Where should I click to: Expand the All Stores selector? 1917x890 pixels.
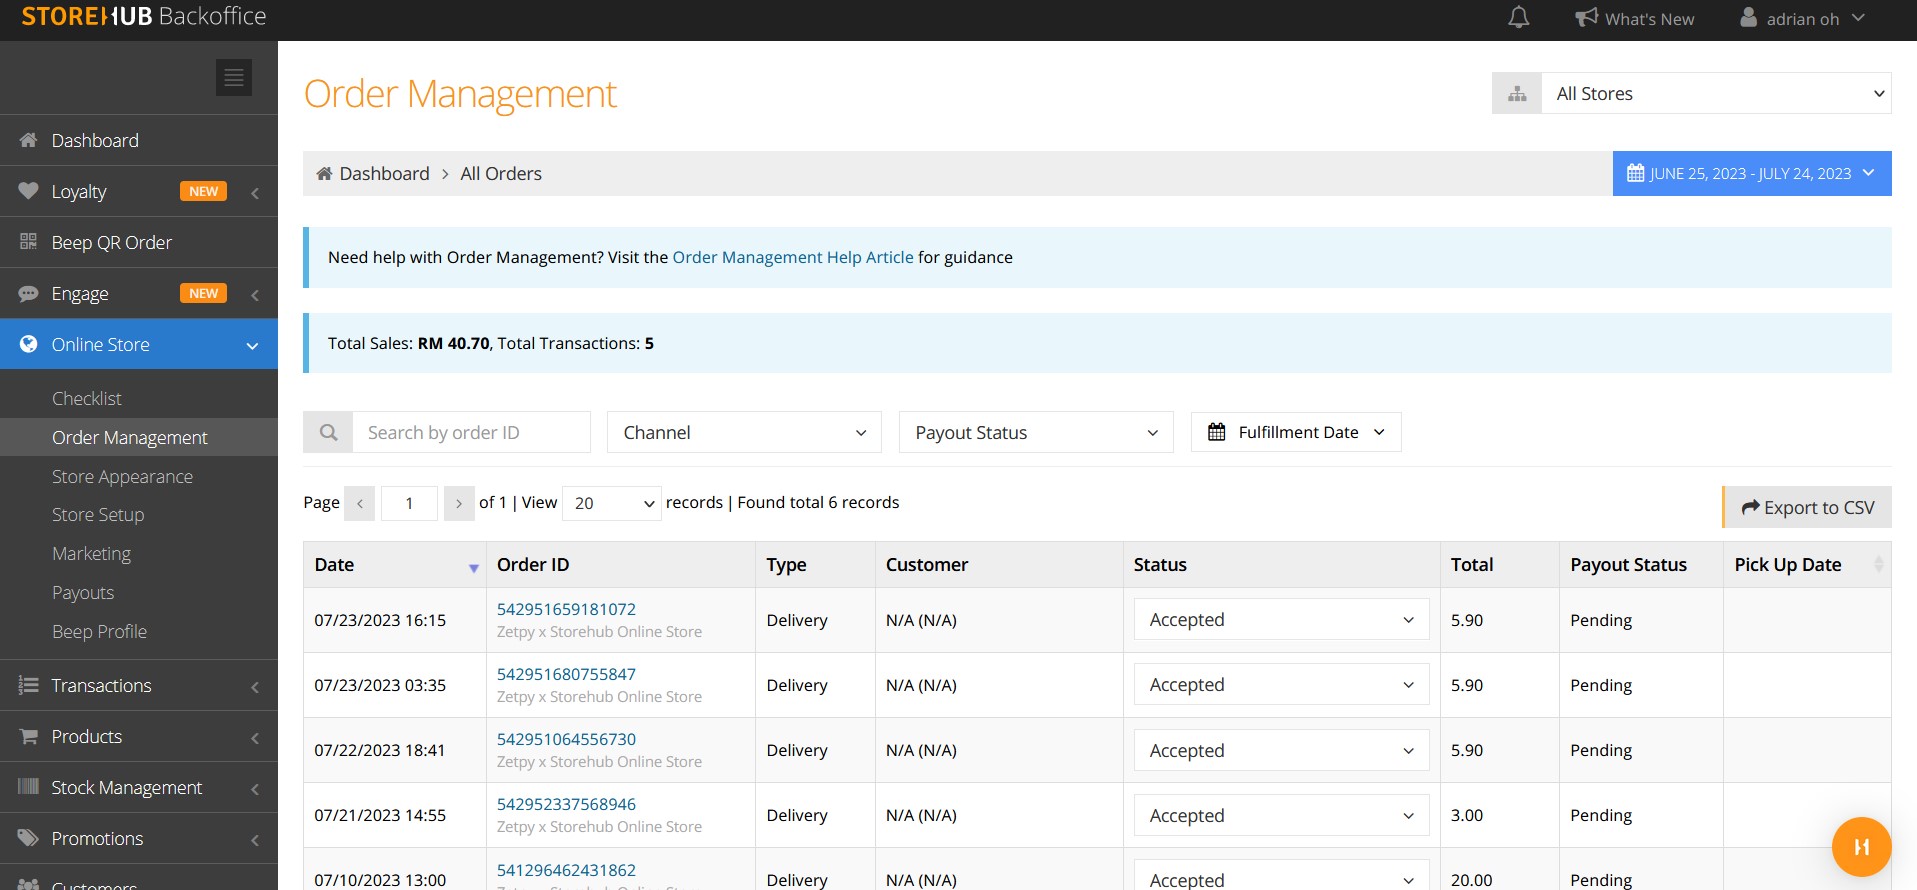tap(1715, 94)
